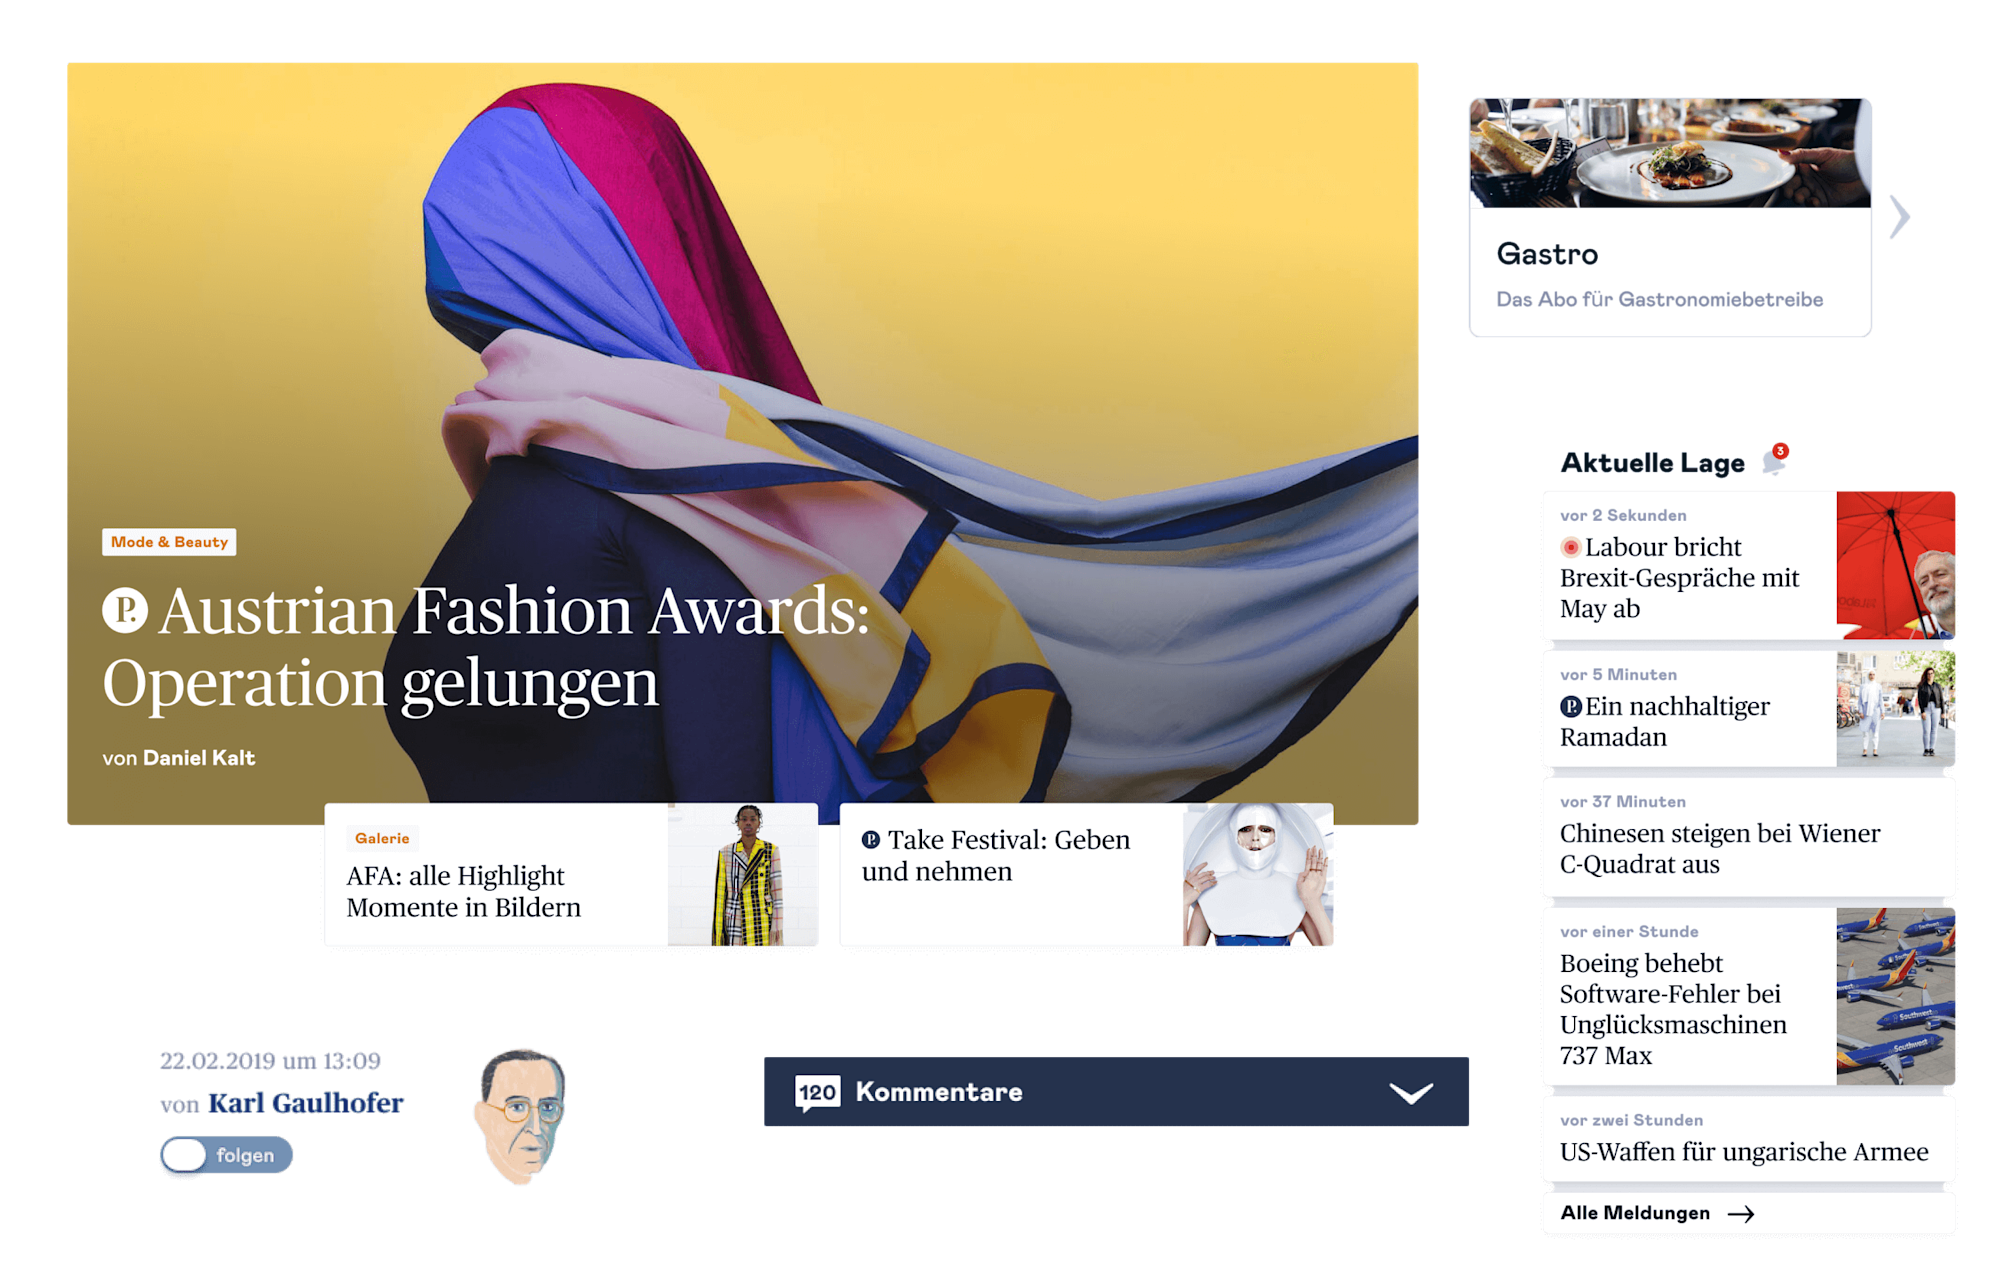Open Daniel Kalt's author page
Viewport: 1999px width, 1287px height.
(199, 758)
